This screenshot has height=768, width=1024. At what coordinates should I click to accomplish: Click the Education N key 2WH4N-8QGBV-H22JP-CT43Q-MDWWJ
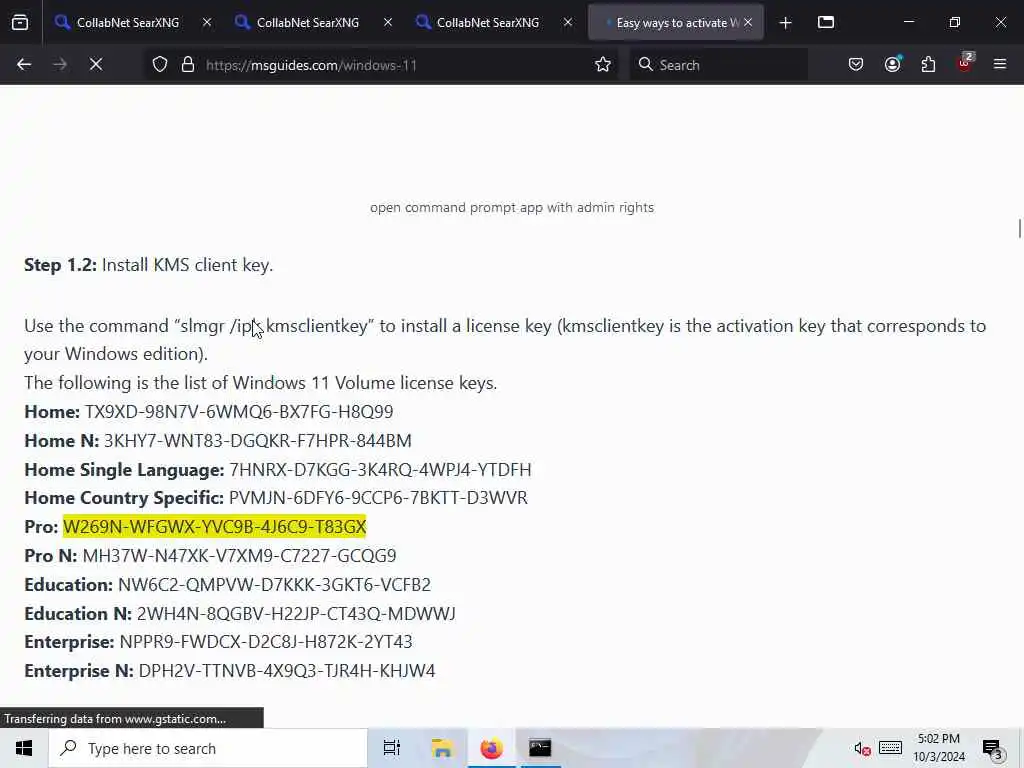[296, 613]
